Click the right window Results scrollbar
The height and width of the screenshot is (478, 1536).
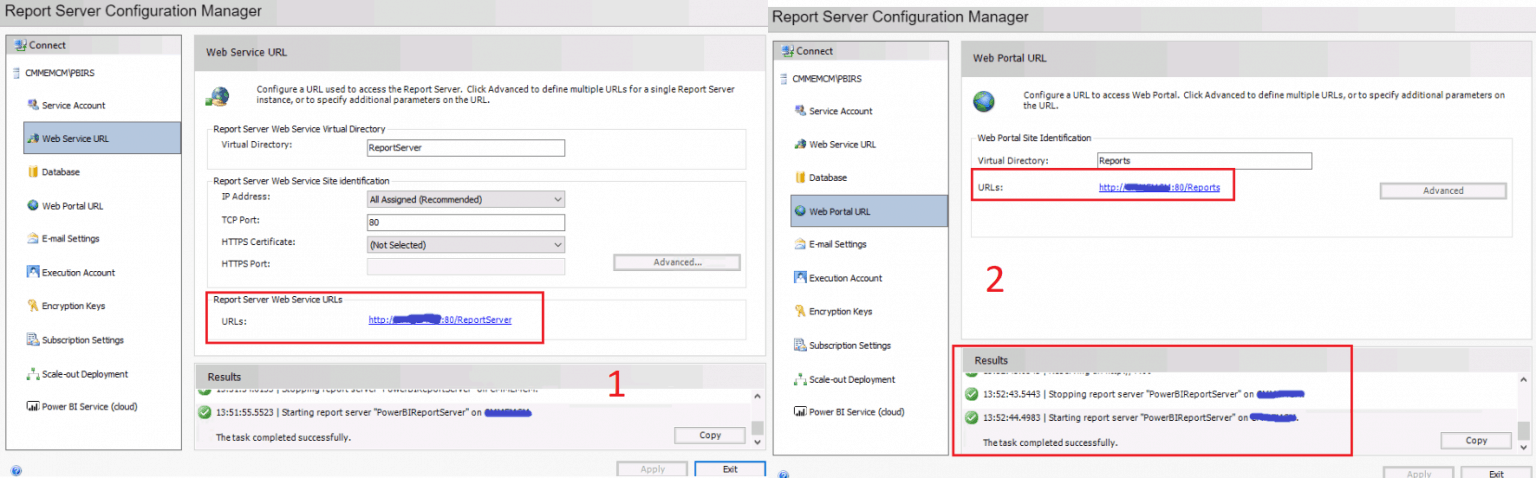click(1523, 411)
